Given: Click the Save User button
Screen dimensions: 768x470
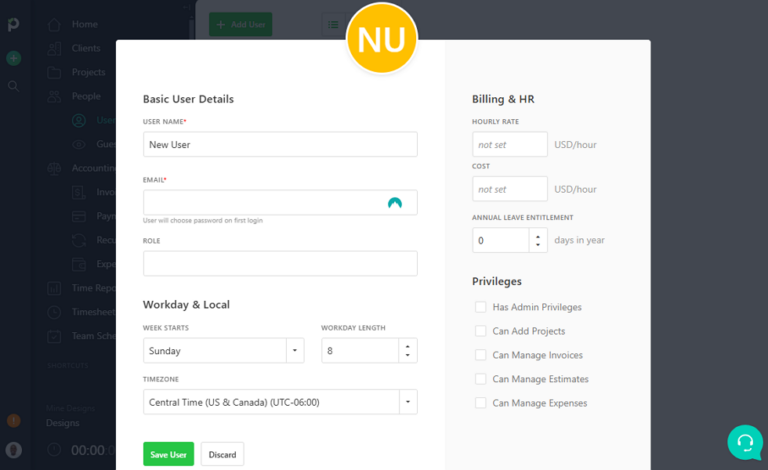Looking at the screenshot, I should (x=168, y=455).
